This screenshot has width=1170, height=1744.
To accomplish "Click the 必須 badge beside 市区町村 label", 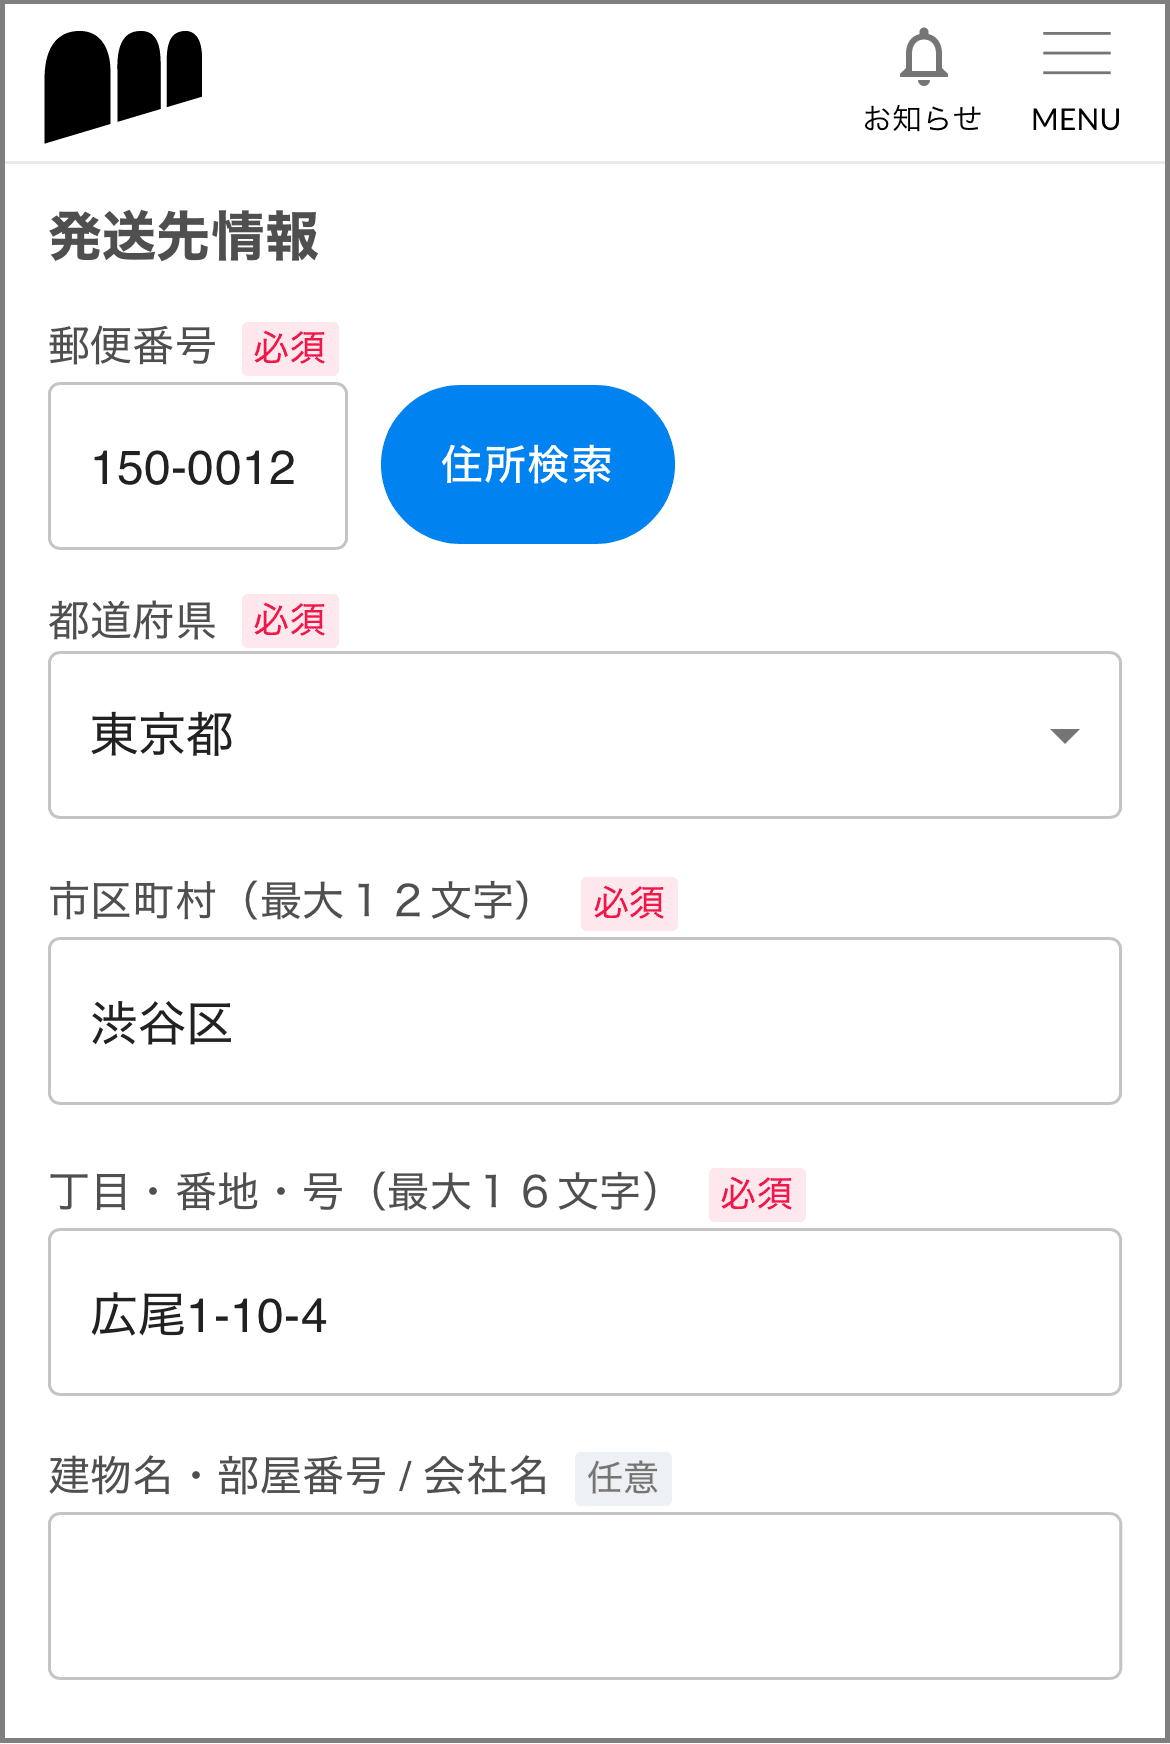I will 629,904.
